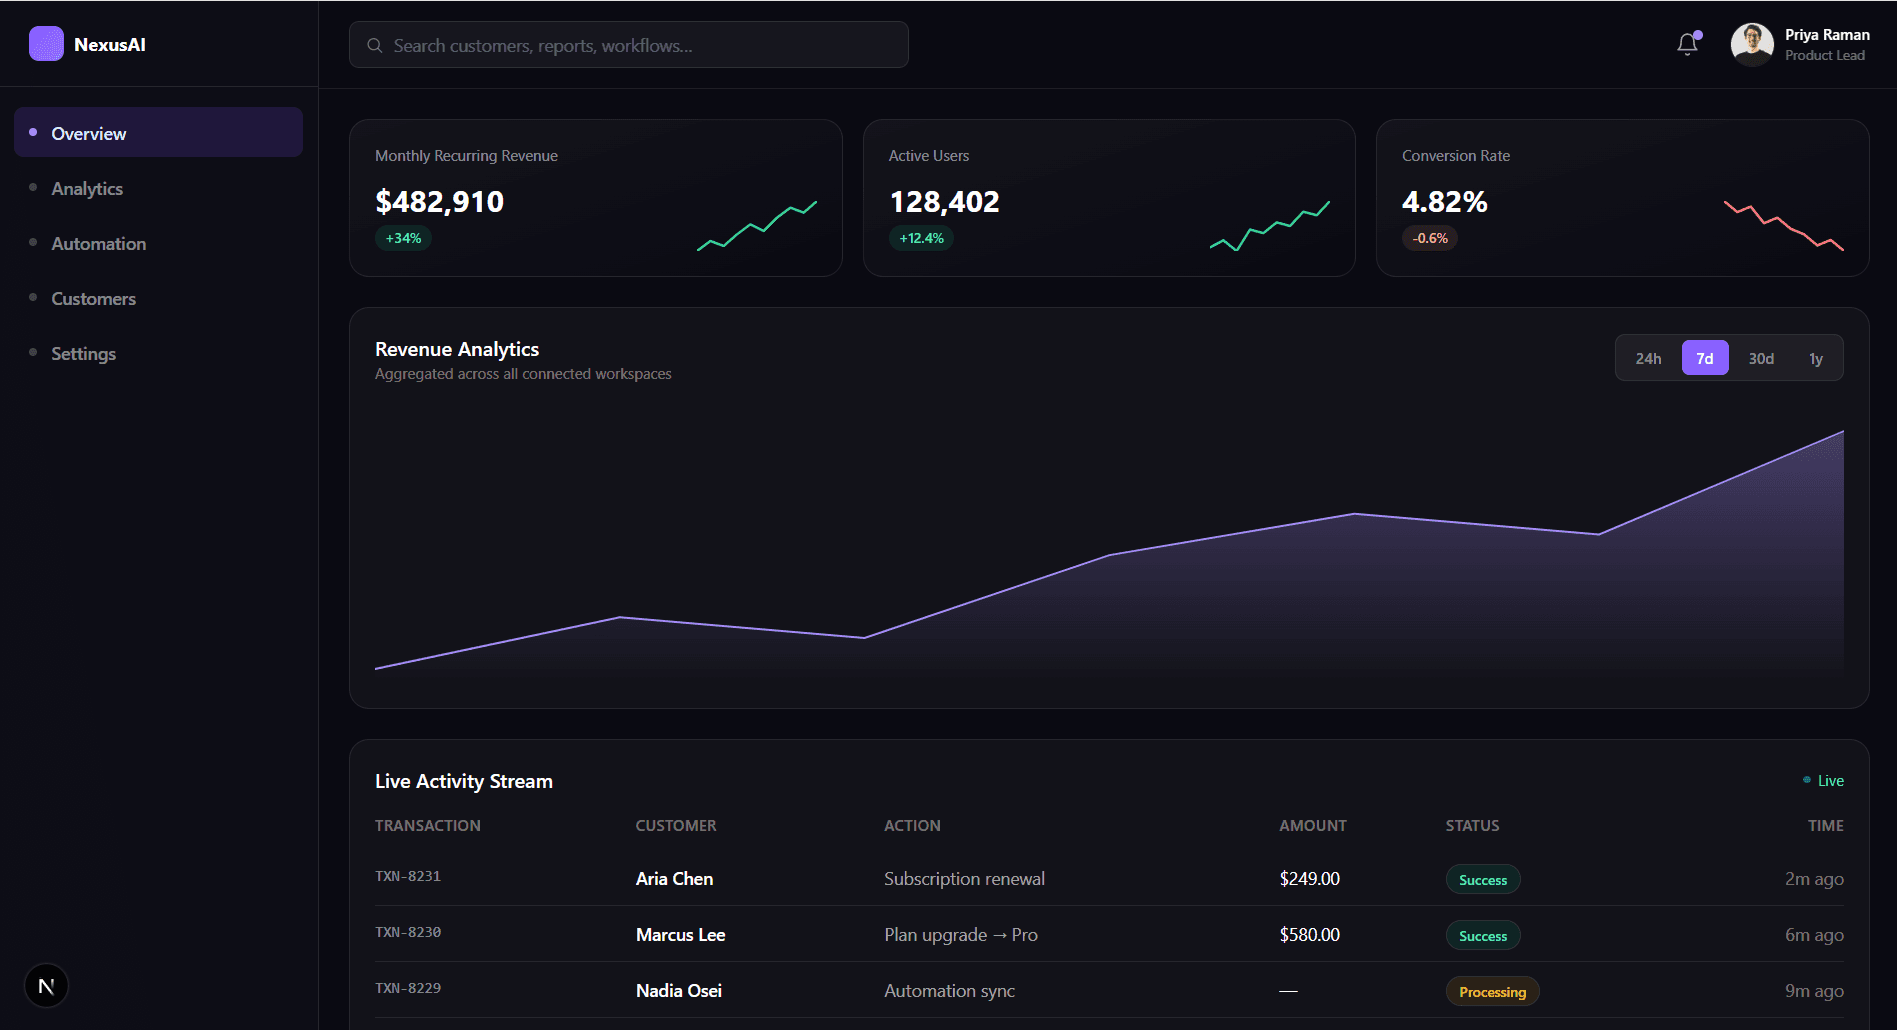Click the Active Users sparkline

click(1270, 225)
